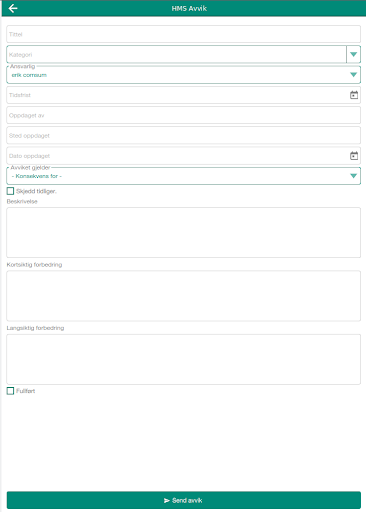Screen dimensions: 366x512
Task: Focus the Sted oppdaget field
Action: tap(183, 135)
